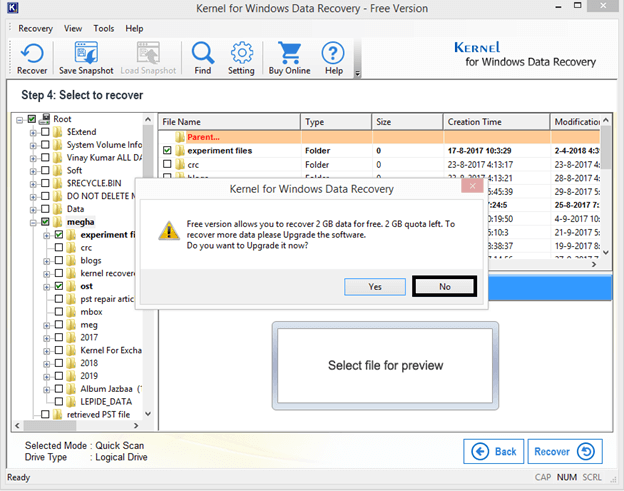Image resolution: width=624 pixels, height=491 pixels.
Task: Check the retrieved PST file checkbox
Action: click(45, 414)
